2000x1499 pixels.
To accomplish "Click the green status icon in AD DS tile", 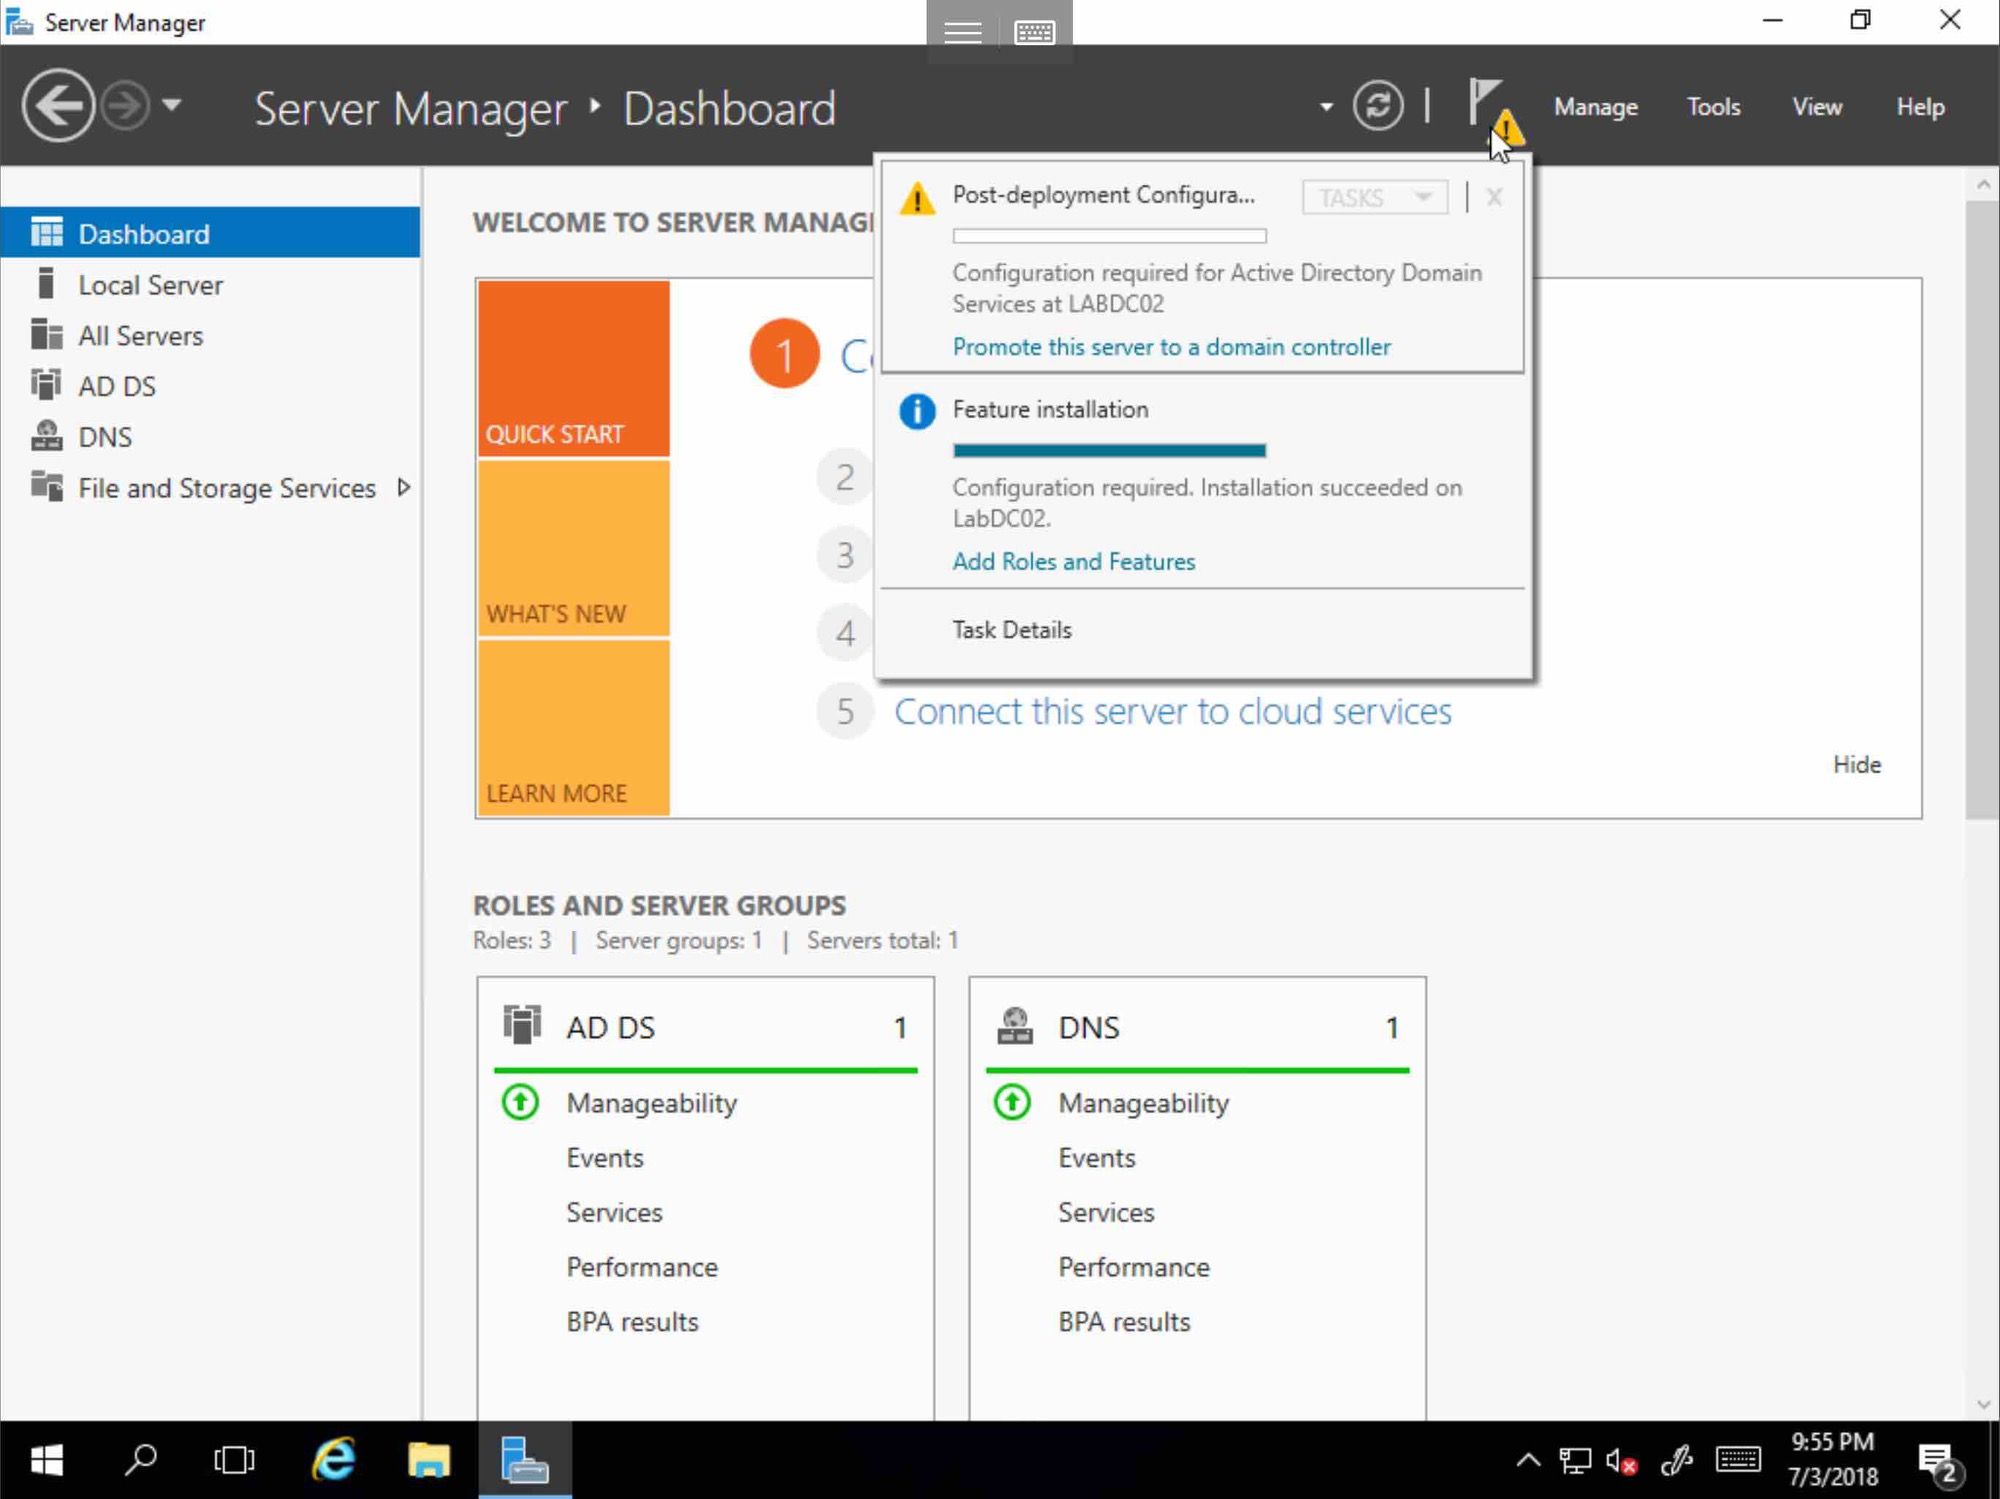I will pyautogui.click(x=520, y=1102).
